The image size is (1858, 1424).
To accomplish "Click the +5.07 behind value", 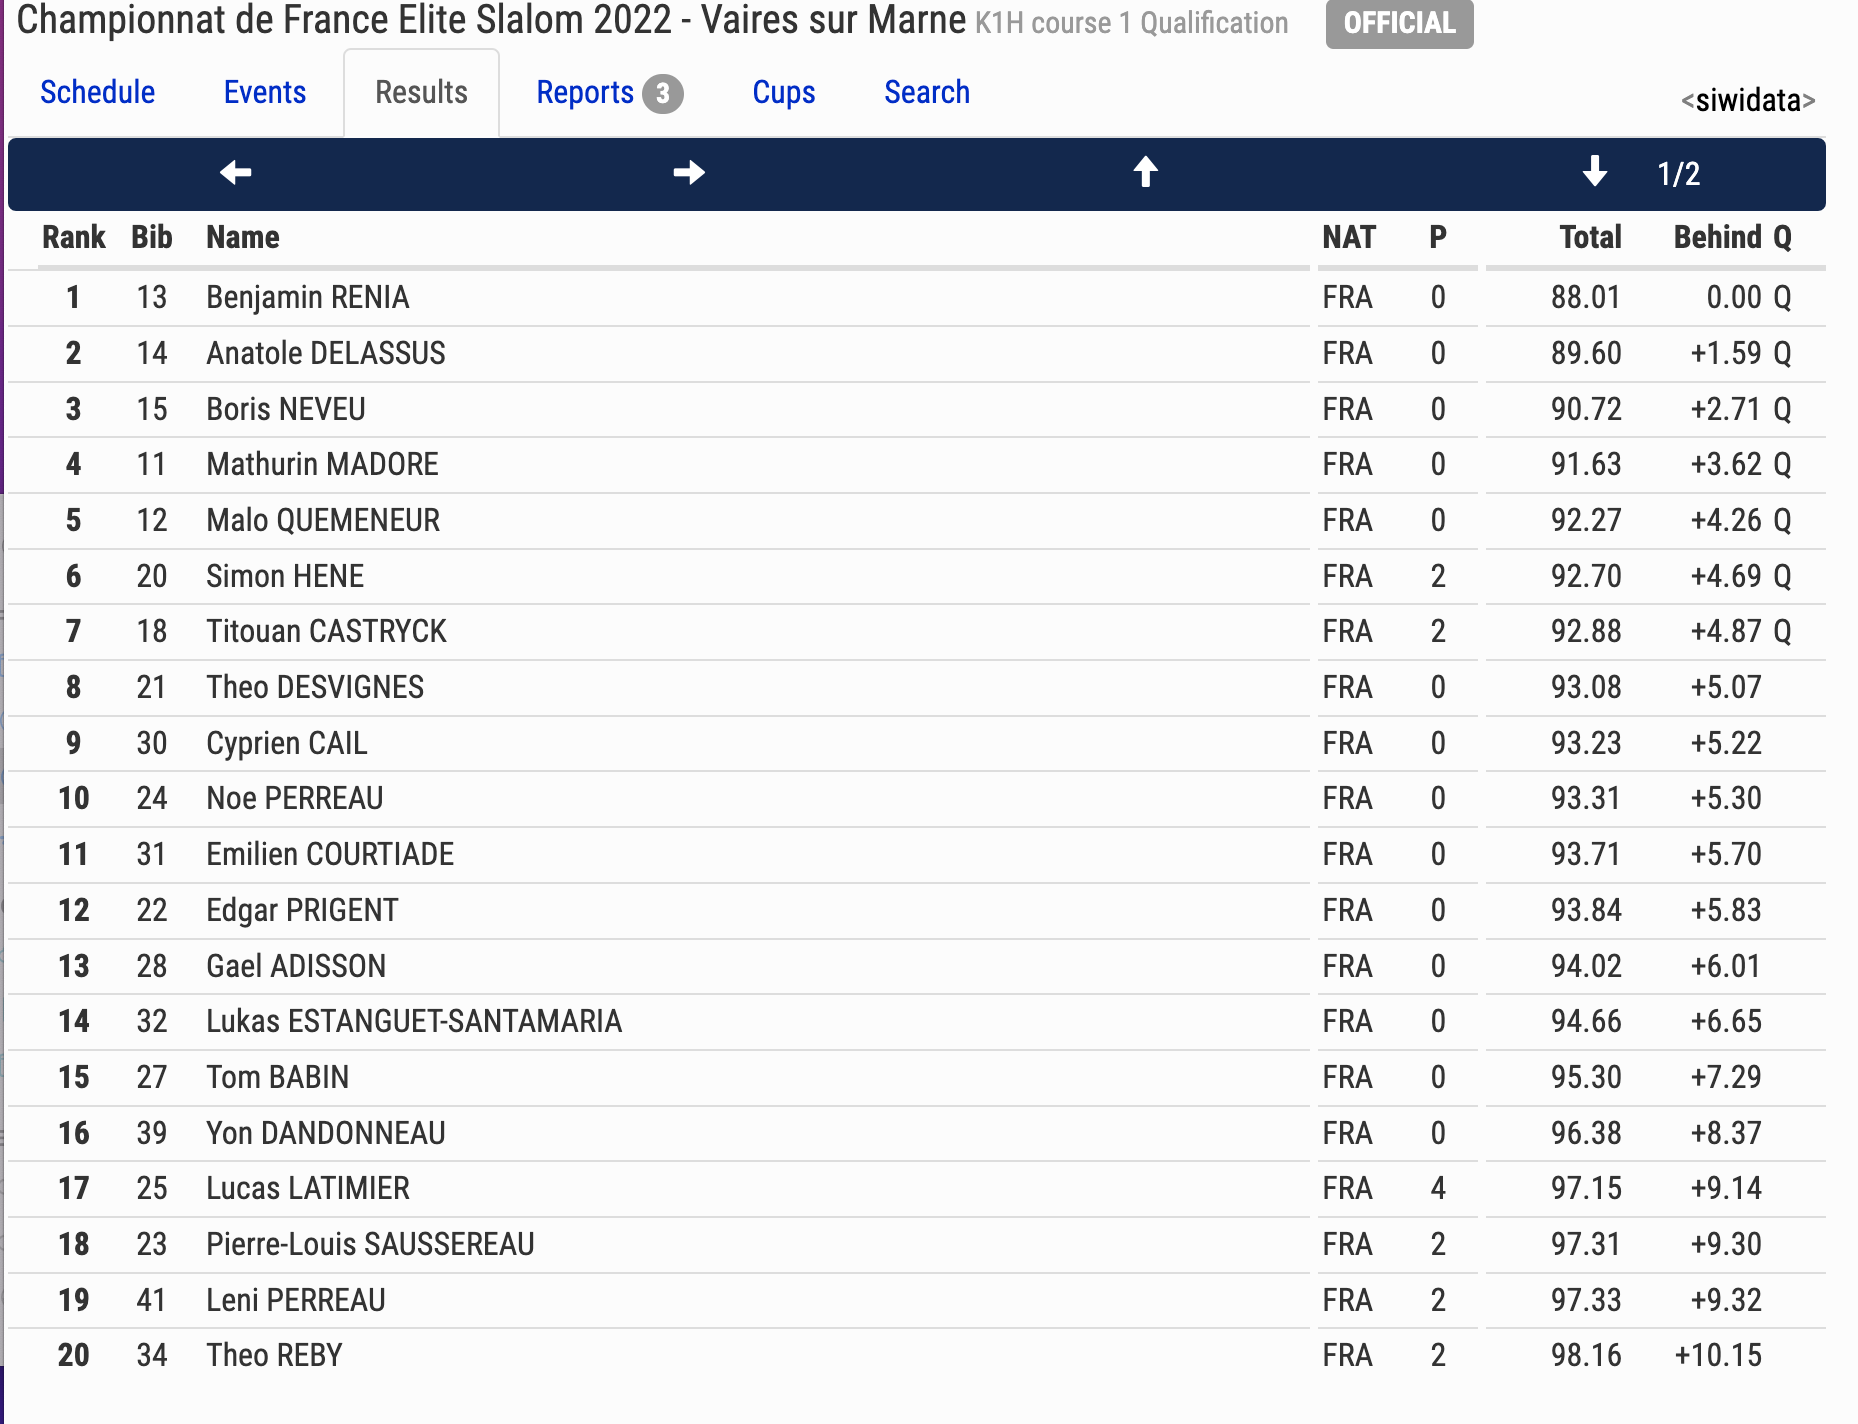I will [x=1726, y=688].
